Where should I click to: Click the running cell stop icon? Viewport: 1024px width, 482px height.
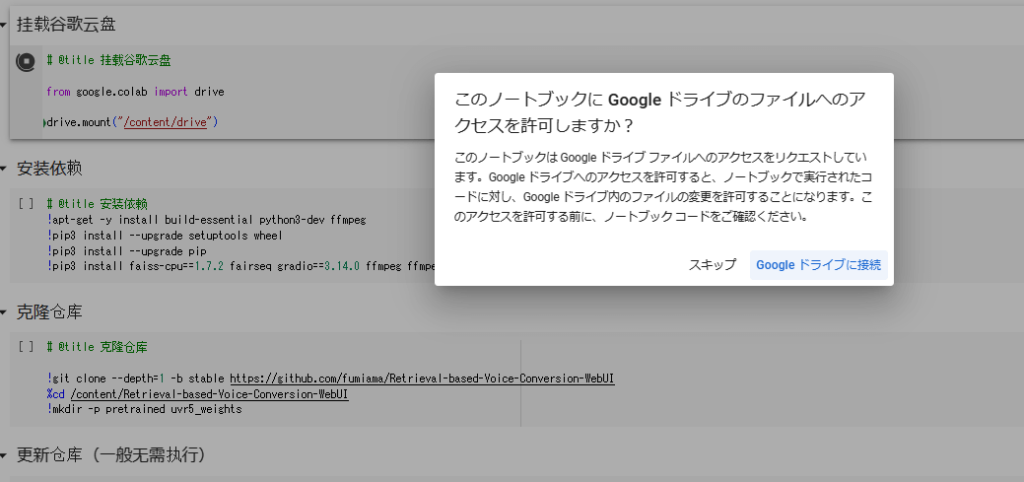click(25, 61)
